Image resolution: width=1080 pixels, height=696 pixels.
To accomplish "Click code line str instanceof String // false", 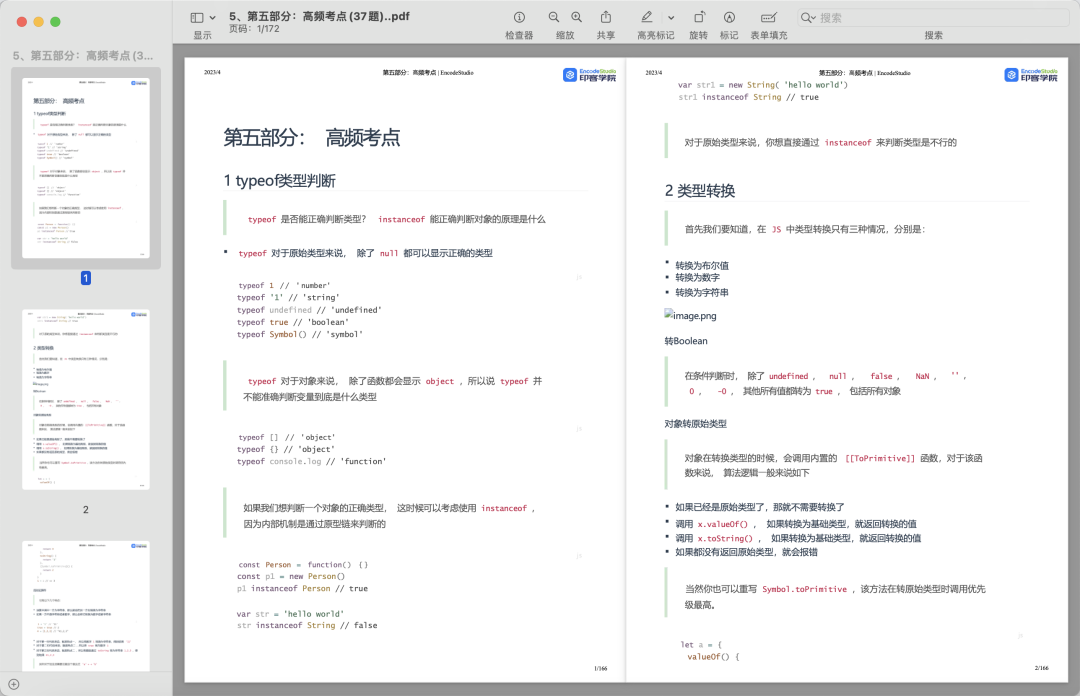I will point(307,626).
